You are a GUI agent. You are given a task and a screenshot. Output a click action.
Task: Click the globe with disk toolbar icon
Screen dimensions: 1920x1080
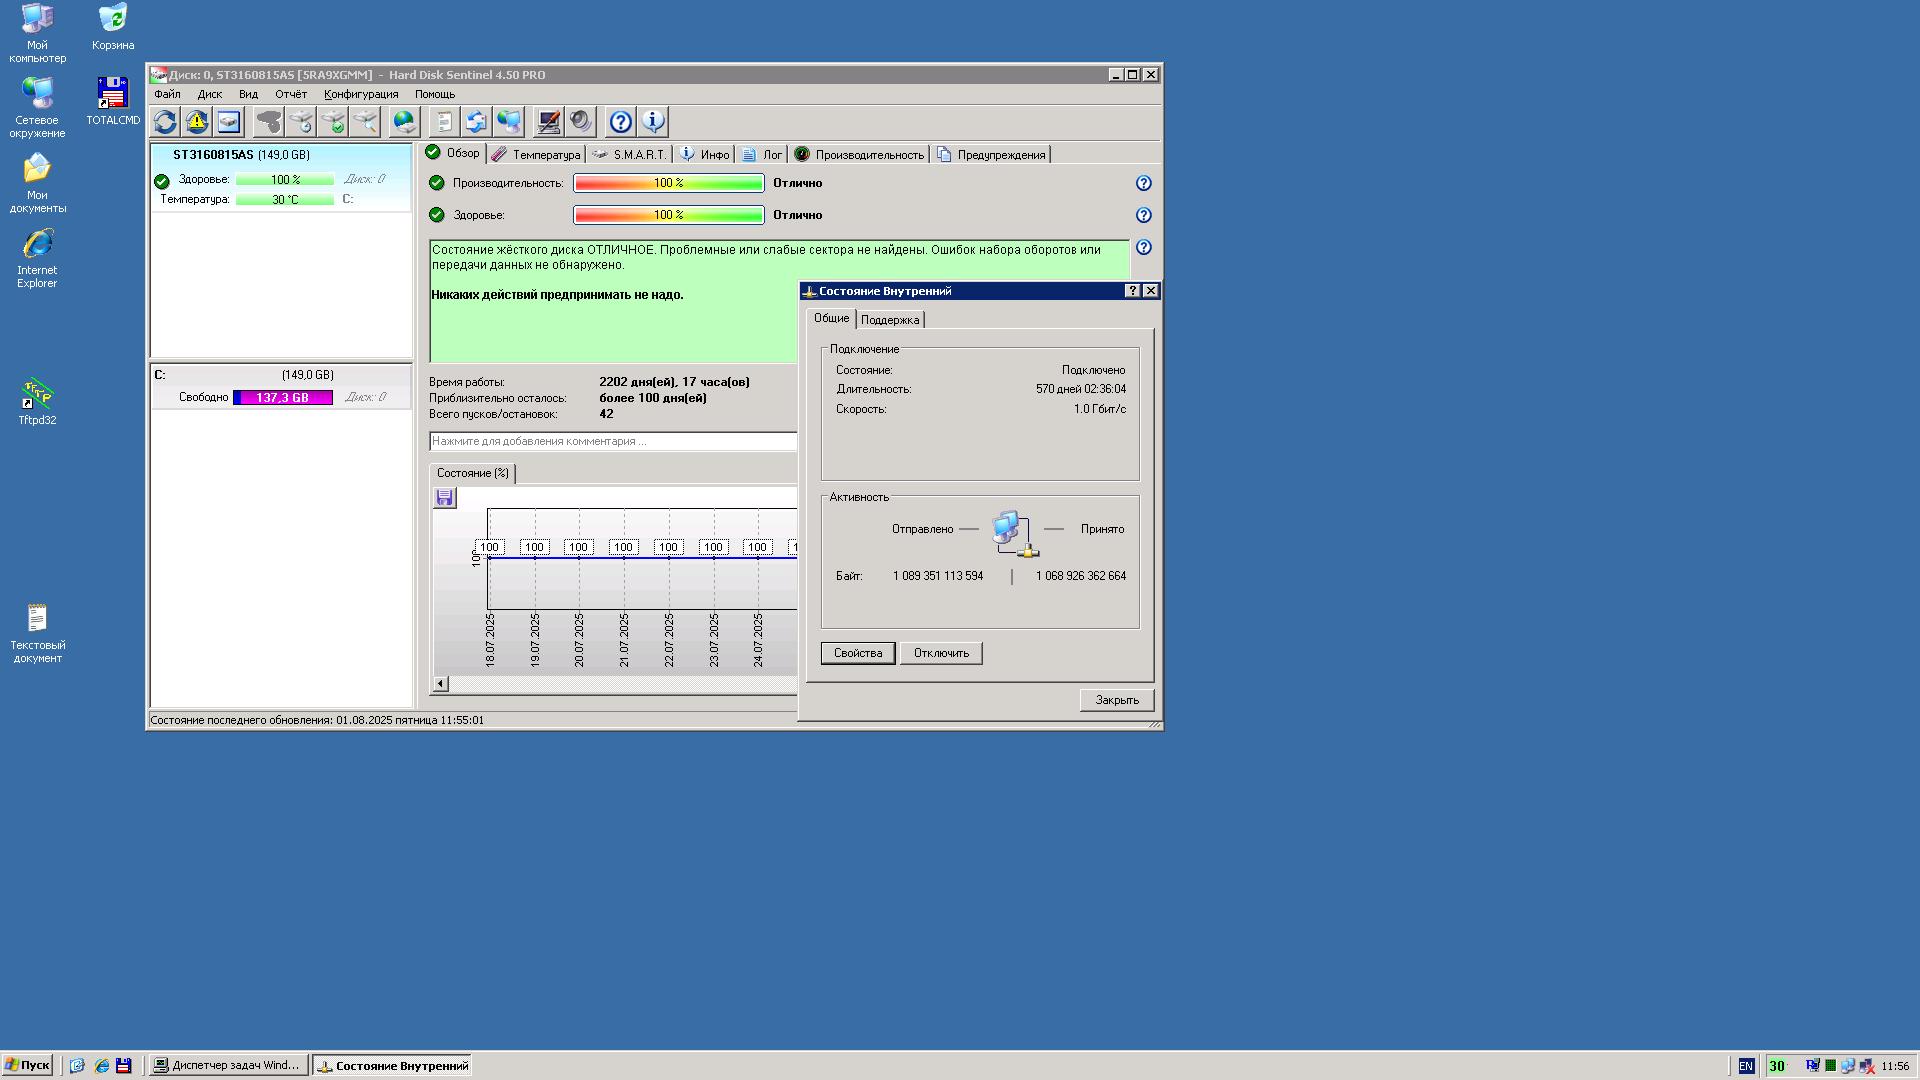(404, 122)
